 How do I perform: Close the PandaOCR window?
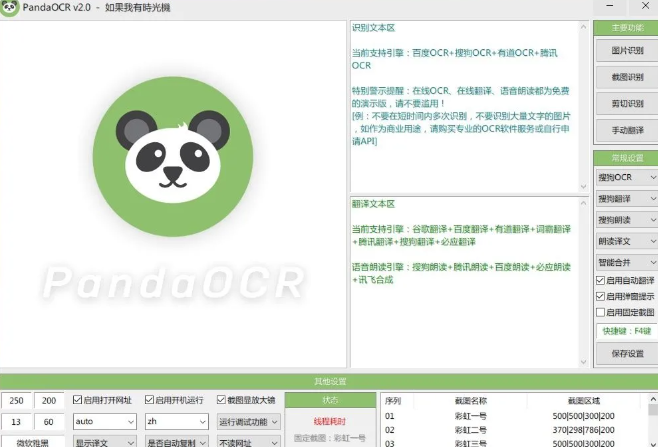pos(645,6)
